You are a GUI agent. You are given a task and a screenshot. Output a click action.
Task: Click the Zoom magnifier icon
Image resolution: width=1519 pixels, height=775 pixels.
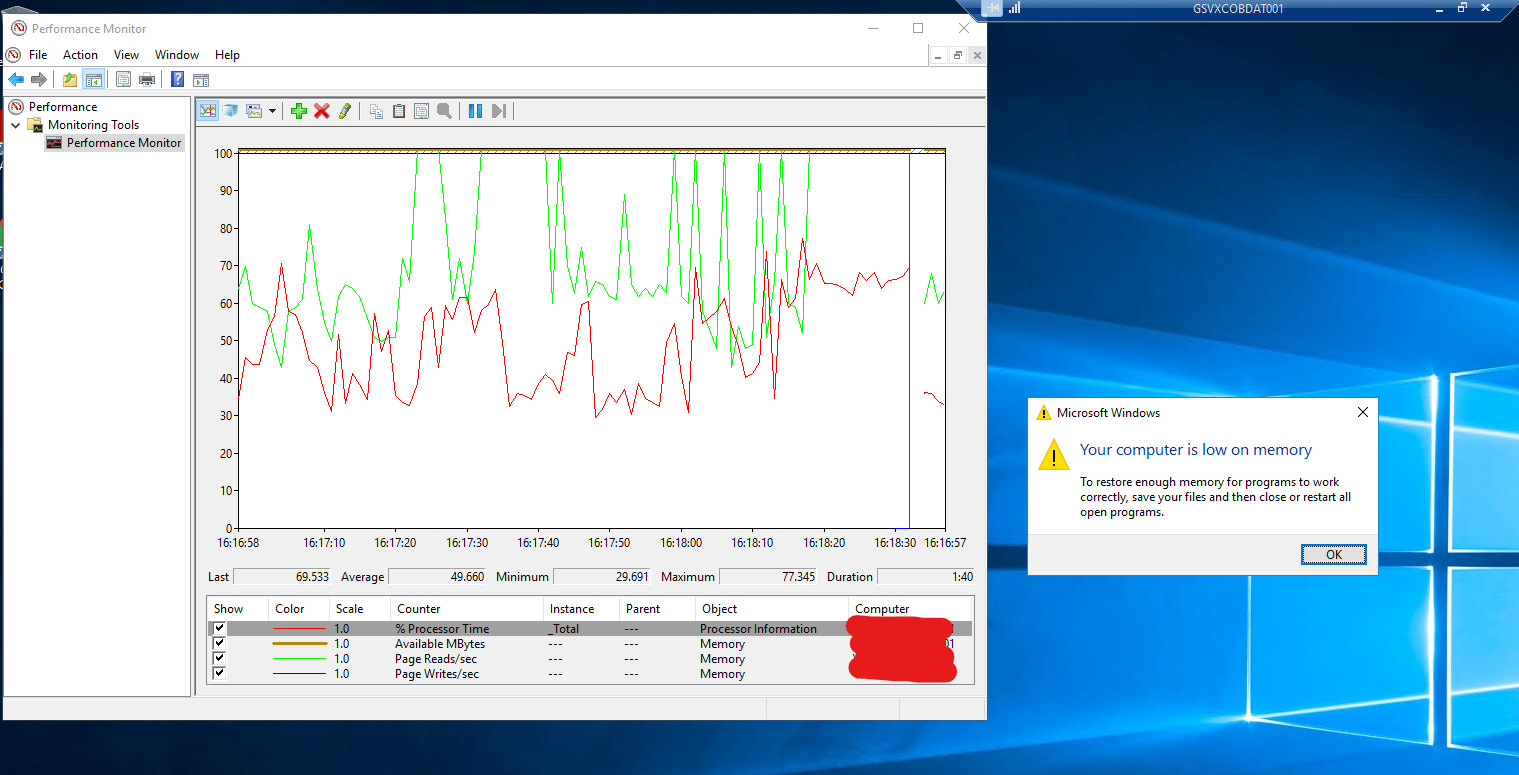[444, 111]
